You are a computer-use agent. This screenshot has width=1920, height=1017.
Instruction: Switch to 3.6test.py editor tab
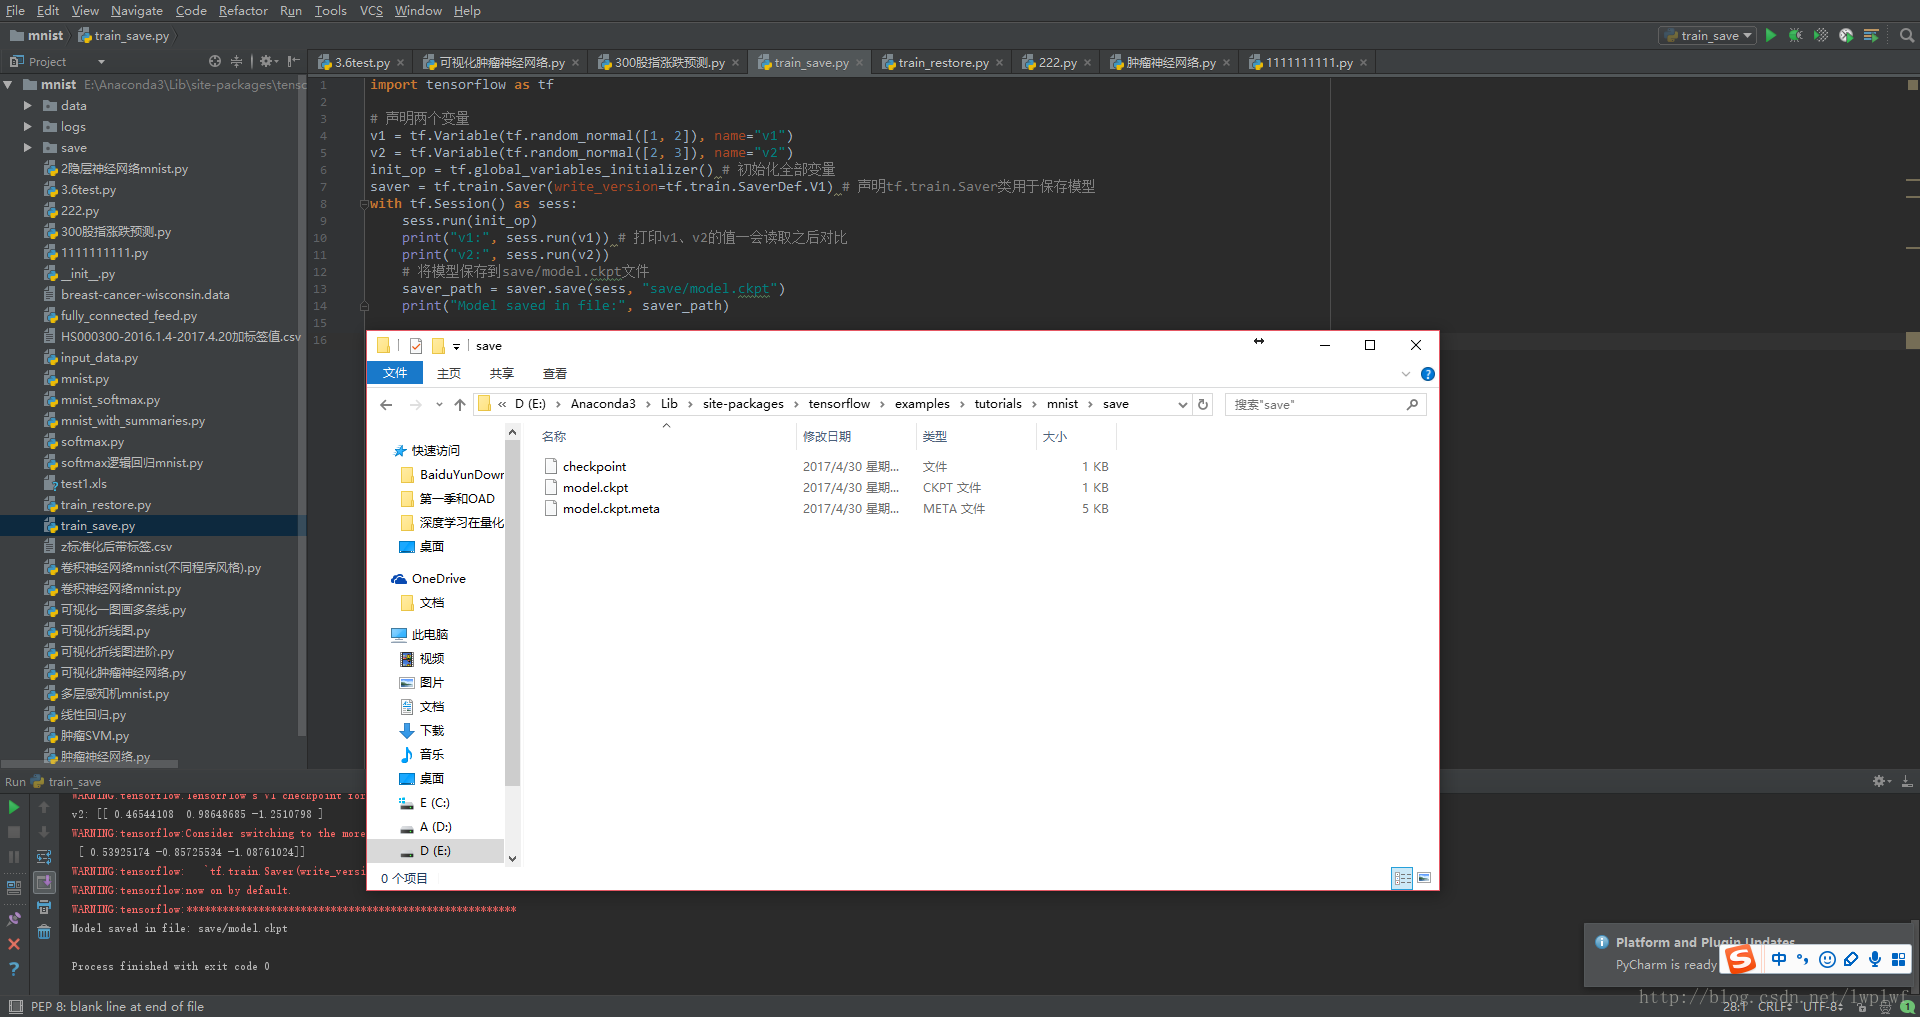pyautogui.click(x=361, y=62)
